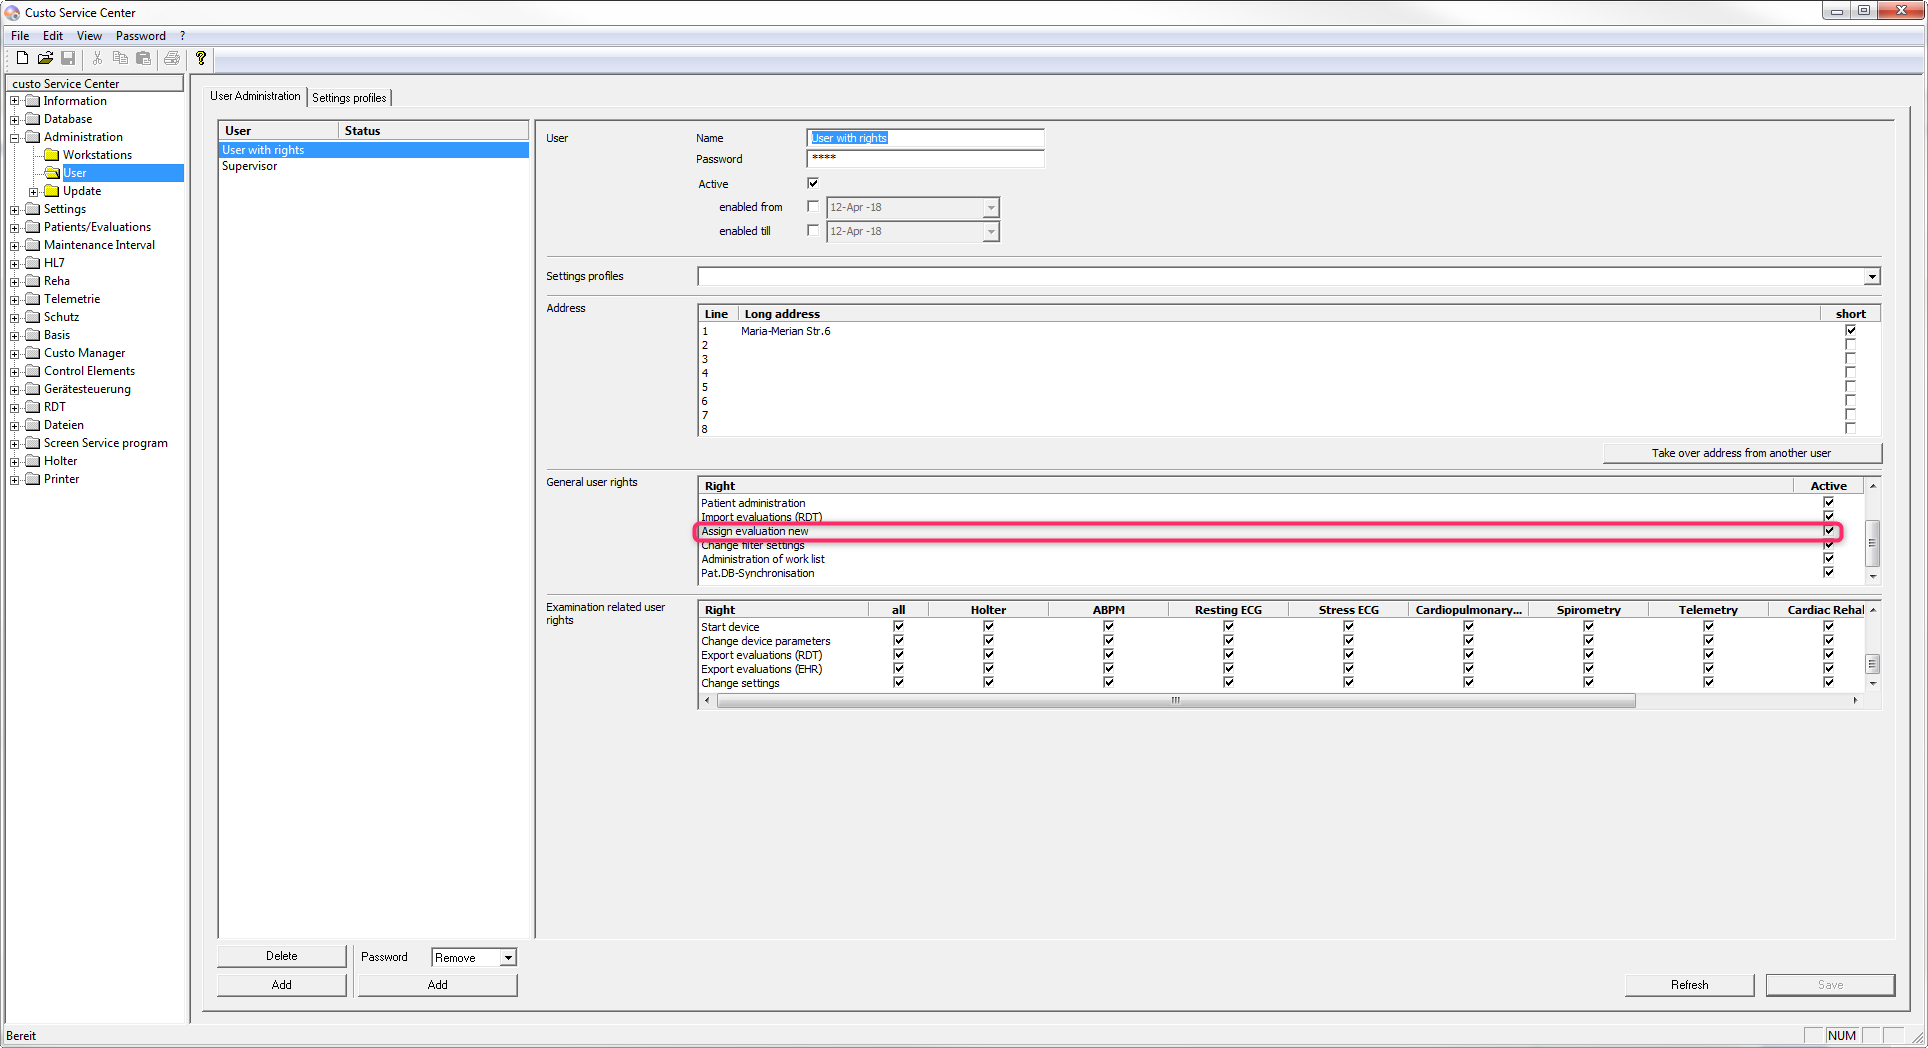
Task: Click the Custo Manager folder icon
Action: tap(33, 353)
